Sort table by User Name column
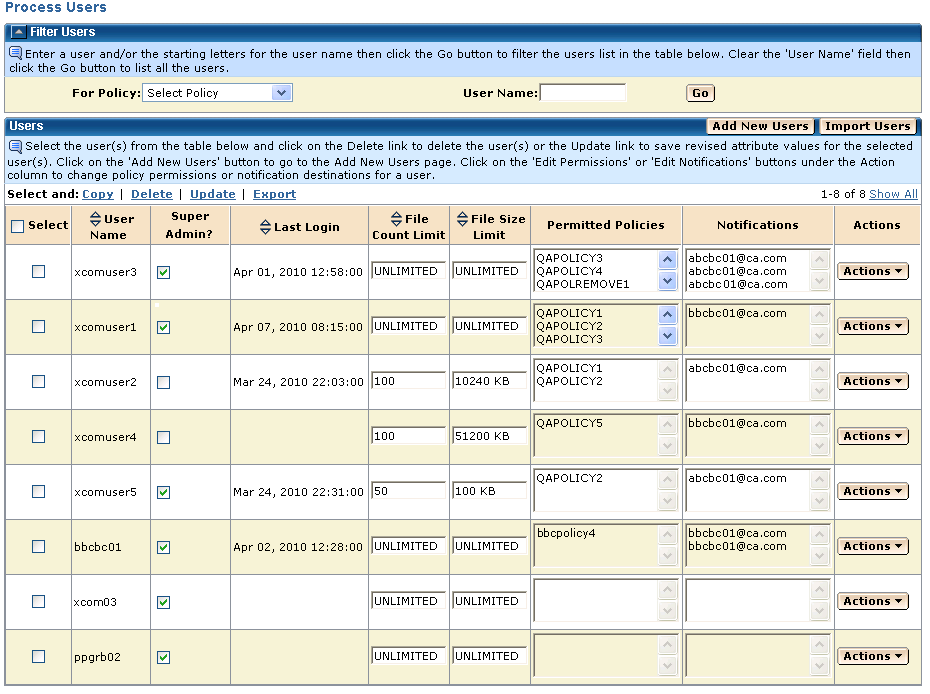The image size is (930, 694). [x=96, y=219]
